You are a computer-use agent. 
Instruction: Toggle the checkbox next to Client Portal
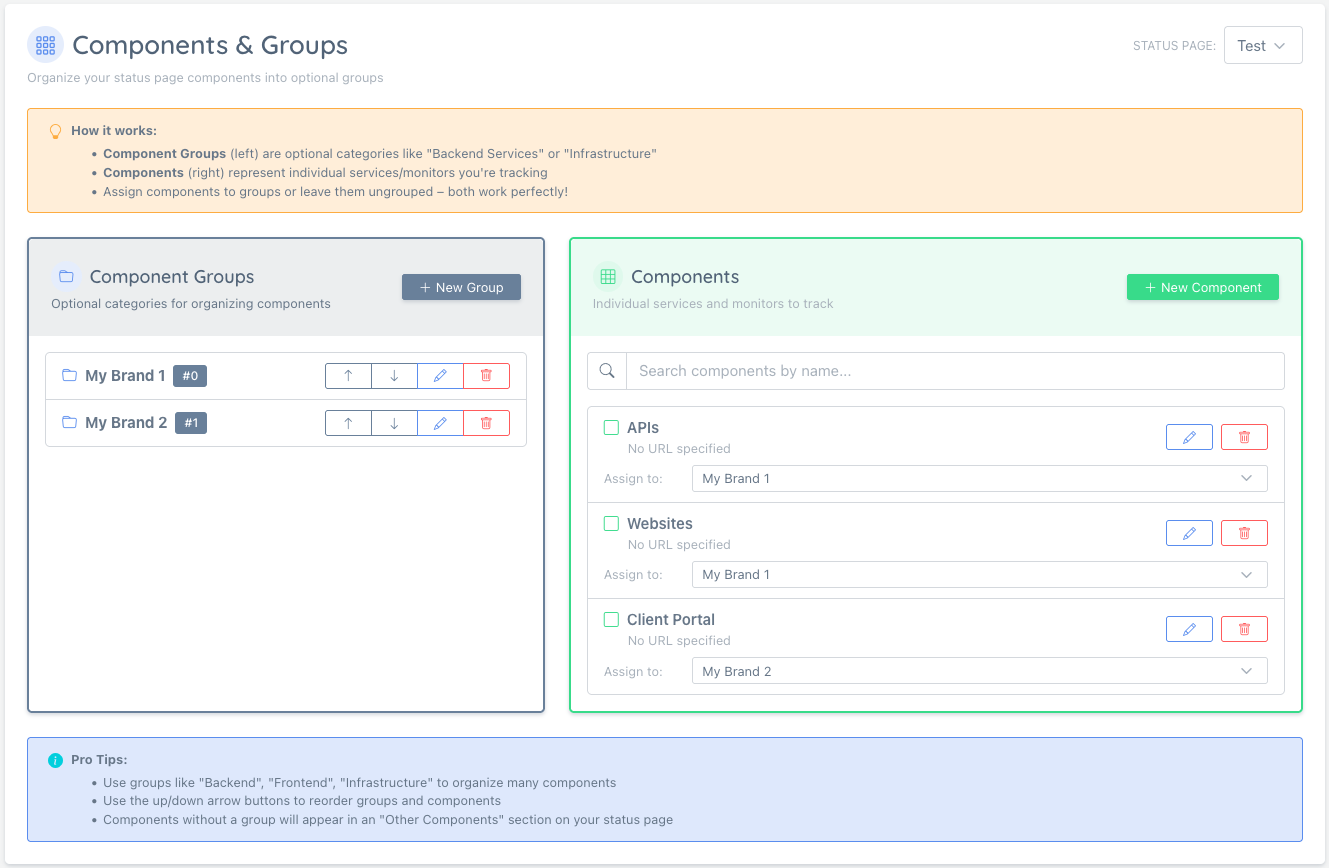611,619
